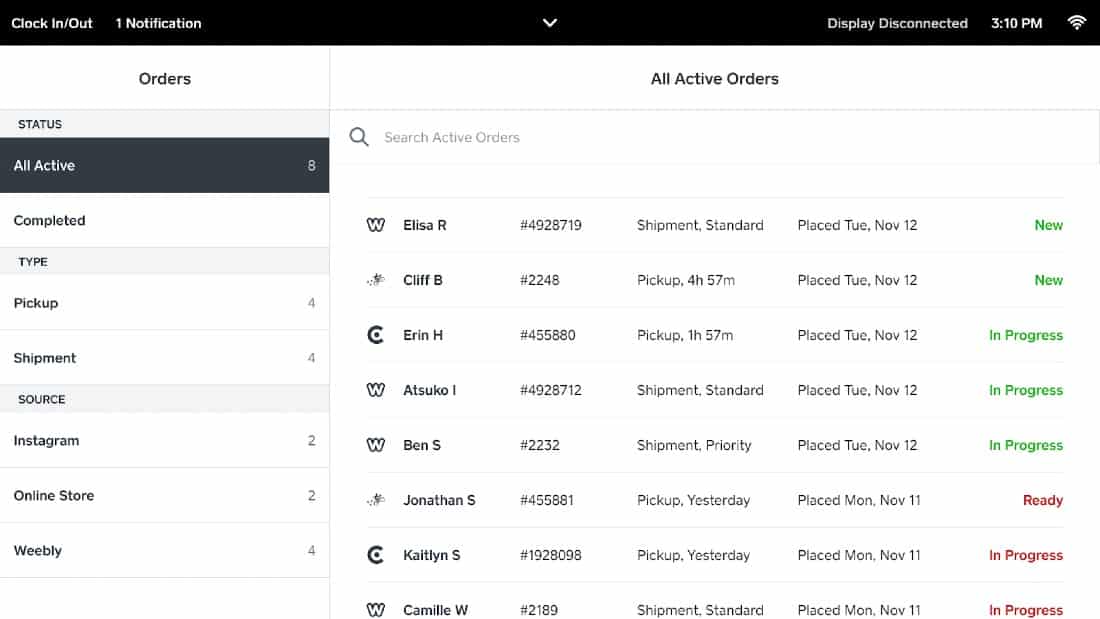The width and height of the screenshot is (1100, 619).
Task: Click the Weebly icon beside Atsuko I
Action: (x=376, y=390)
